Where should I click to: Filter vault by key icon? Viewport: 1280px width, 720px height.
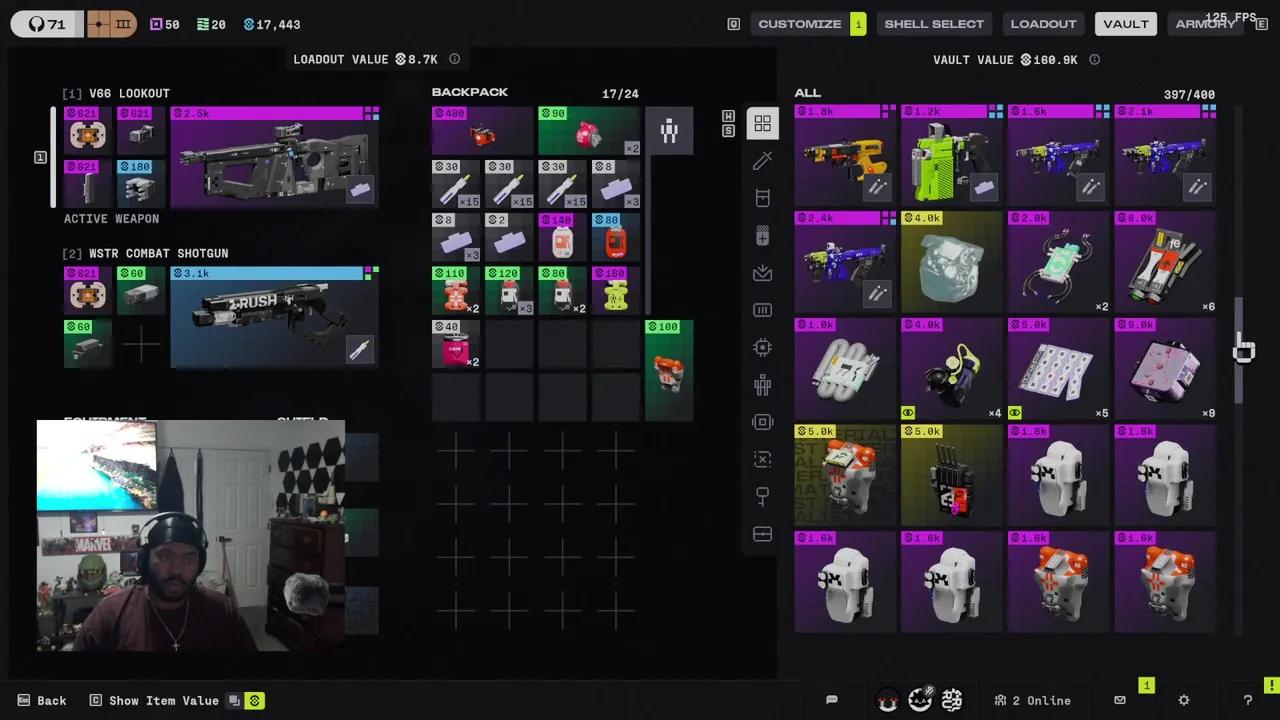click(762, 497)
